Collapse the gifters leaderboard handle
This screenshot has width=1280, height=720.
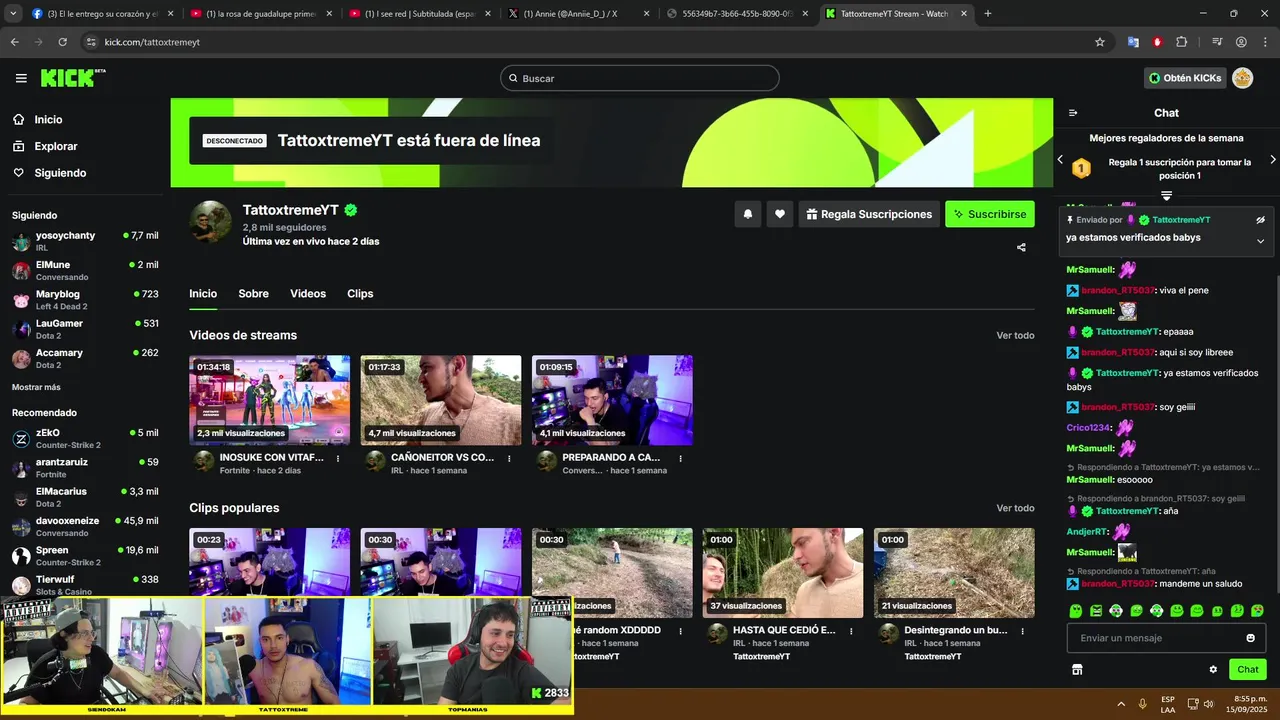[1166, 195]
